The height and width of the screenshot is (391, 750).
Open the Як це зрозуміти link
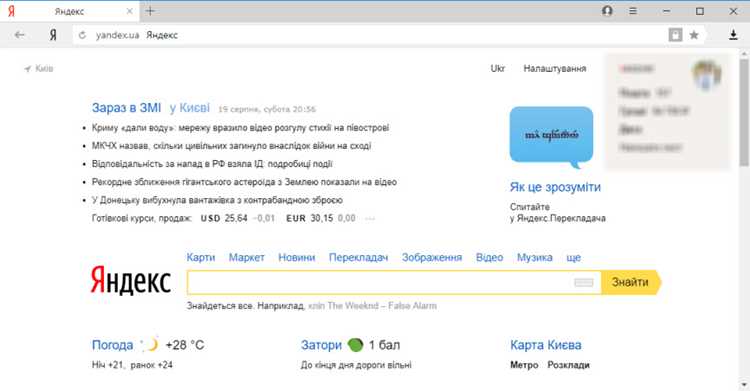[x=555, y=187]
